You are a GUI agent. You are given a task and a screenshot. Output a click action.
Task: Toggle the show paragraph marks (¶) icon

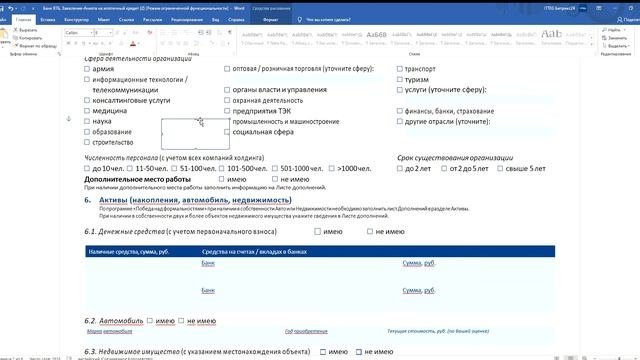coord(230,33)
